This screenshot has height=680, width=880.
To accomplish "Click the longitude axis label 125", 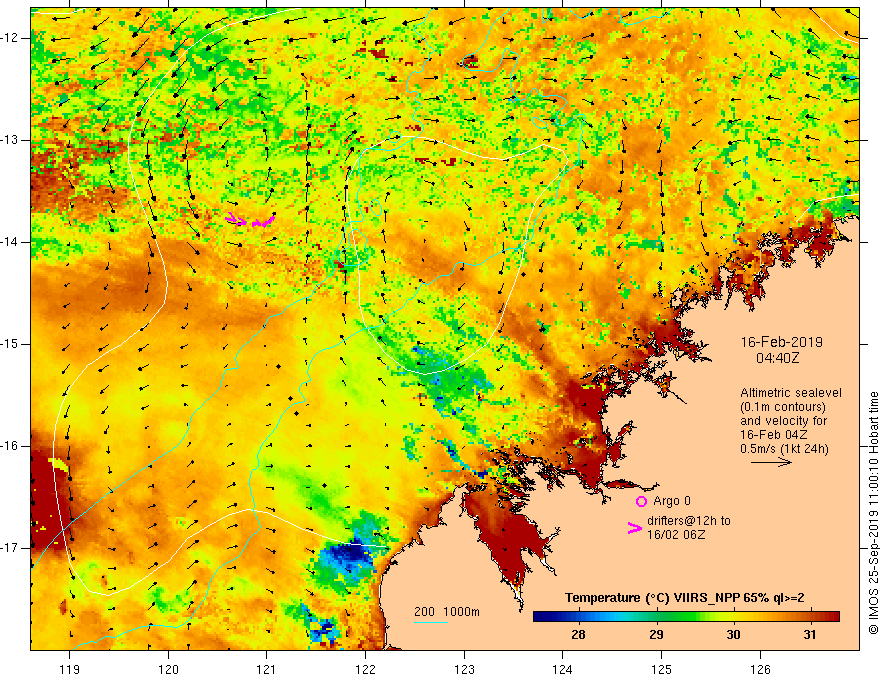I will pos(662,669).
